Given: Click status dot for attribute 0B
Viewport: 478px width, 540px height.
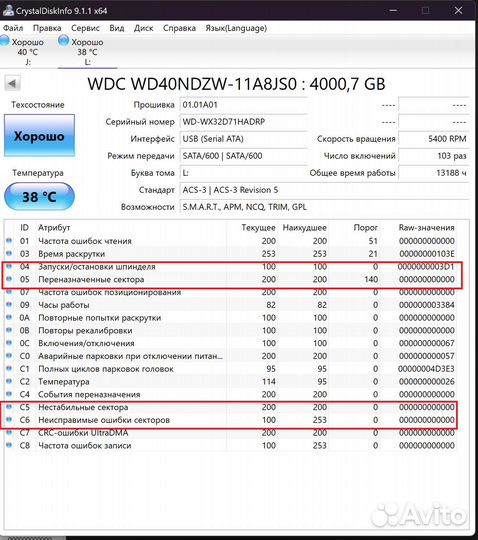Looking at the screenshot, I should click(x=9, y=330).
